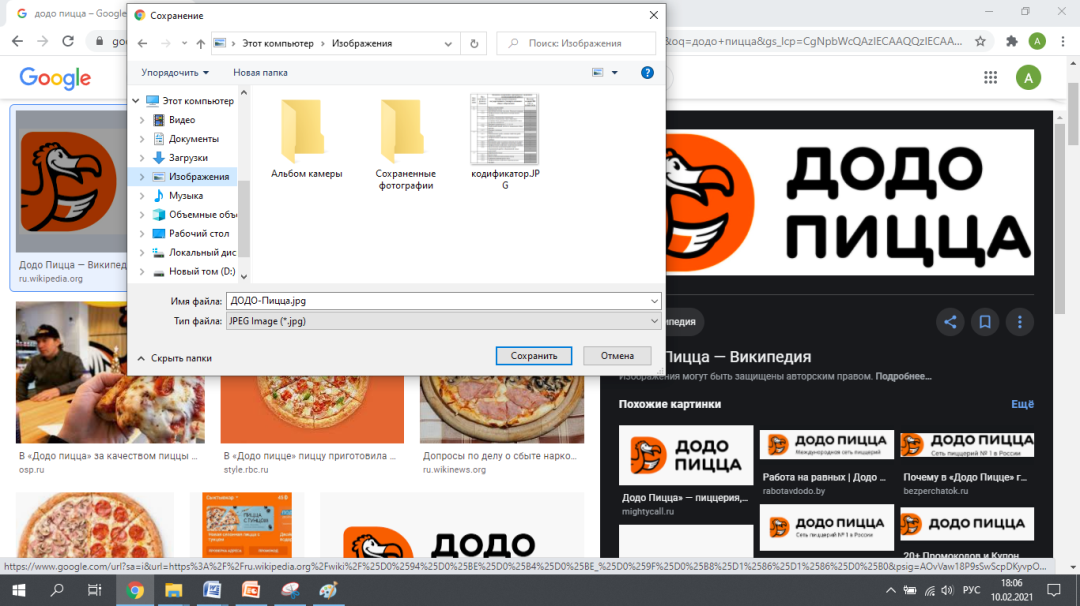Open the Chrome extensions puzzle icon
1080x606 pixels.
(x=1011, y=41)
